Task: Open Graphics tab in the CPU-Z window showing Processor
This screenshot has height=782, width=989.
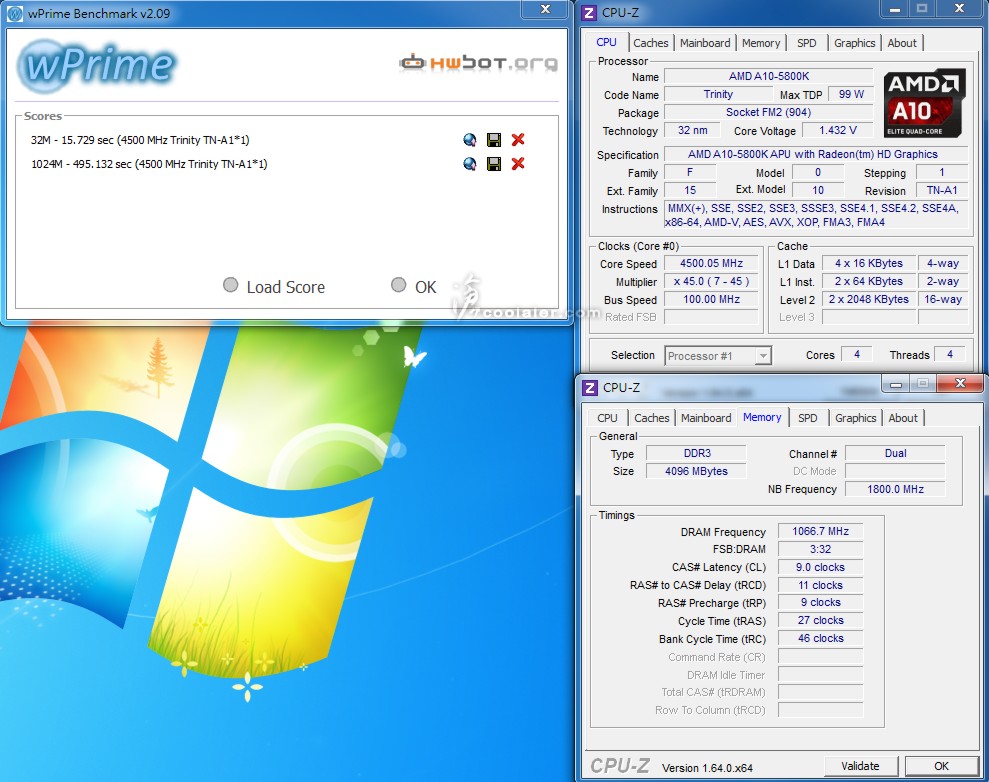Action: pyautogui.click(x=855, y=43)
